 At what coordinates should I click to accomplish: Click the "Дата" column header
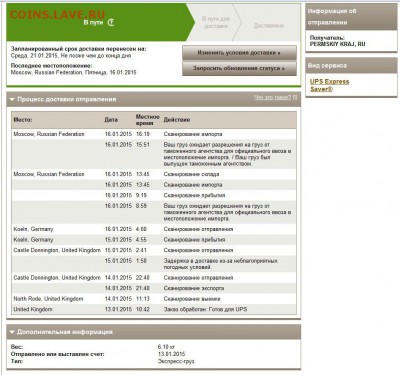click(x=111, y=120)
